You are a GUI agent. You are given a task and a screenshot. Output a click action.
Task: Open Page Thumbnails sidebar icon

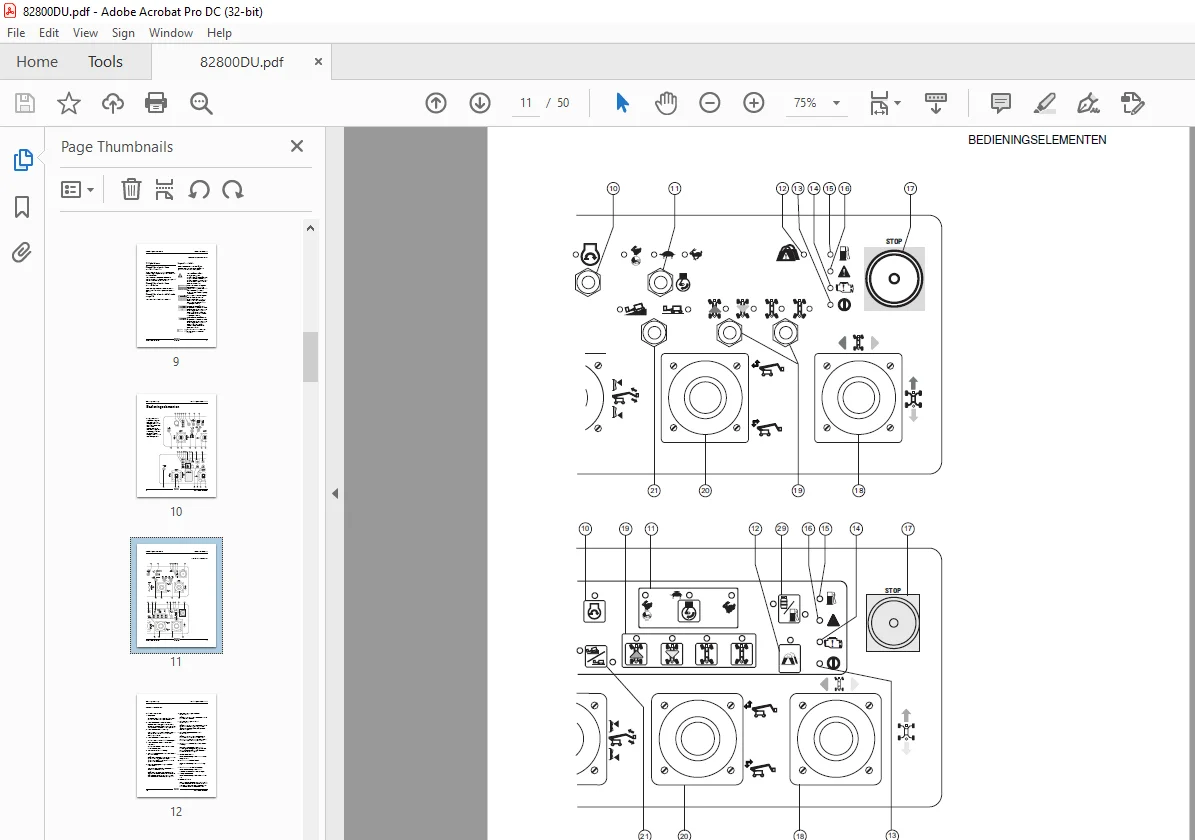pos(23,160)
